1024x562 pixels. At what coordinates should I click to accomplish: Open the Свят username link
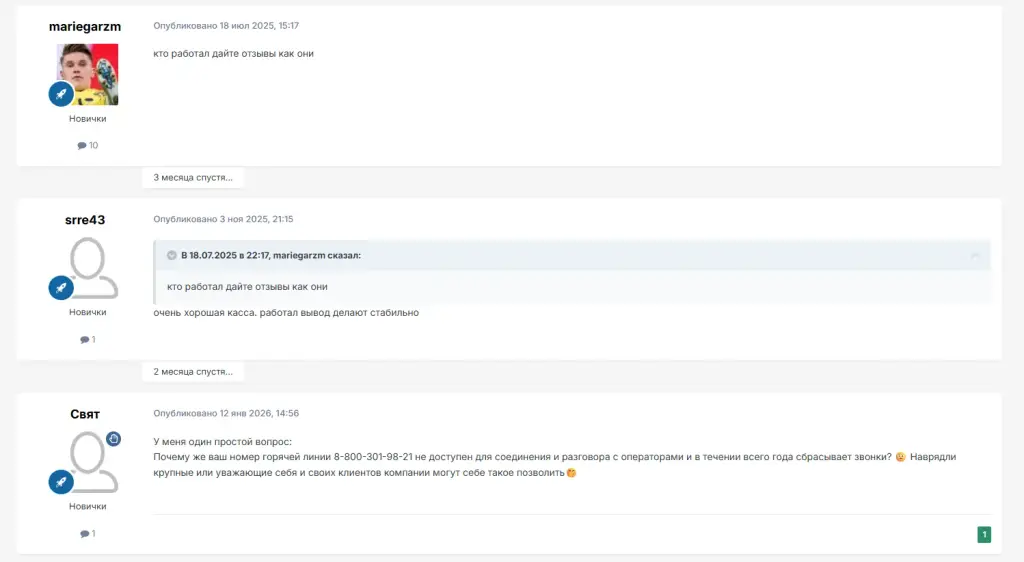(85, 414)
